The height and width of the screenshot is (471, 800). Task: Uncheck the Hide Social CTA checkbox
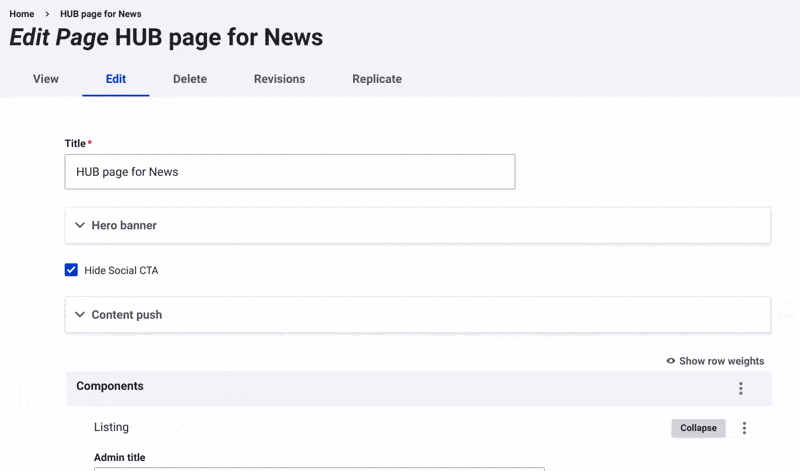(71, 270)
